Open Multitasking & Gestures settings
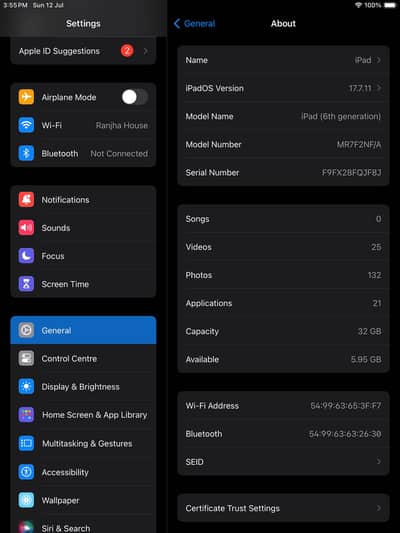Image resolution: width=400 pixels, height=533 pixels. (83, 443)
